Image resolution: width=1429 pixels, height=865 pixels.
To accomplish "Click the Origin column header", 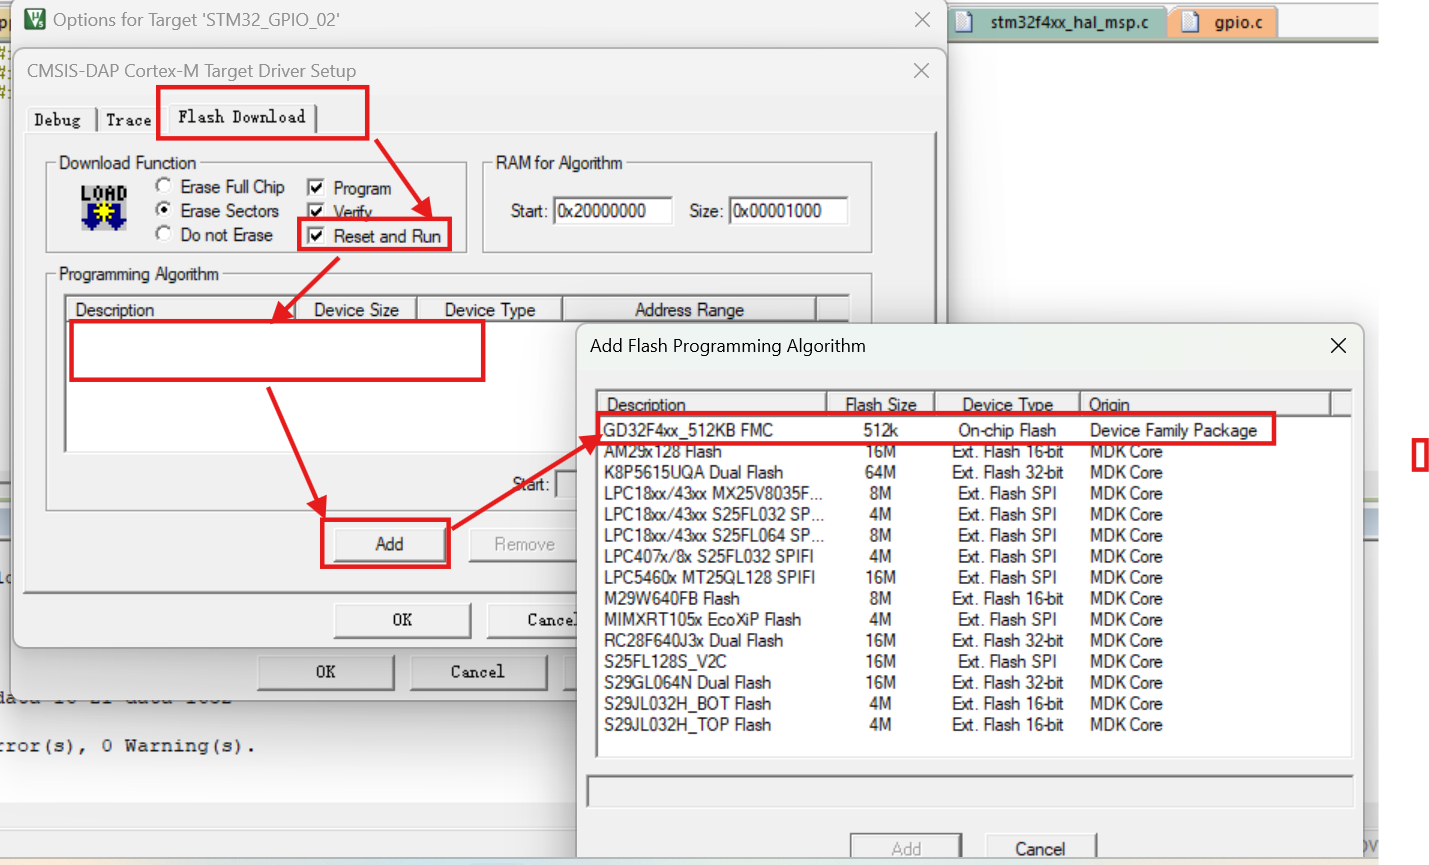I will [1205, 403].
